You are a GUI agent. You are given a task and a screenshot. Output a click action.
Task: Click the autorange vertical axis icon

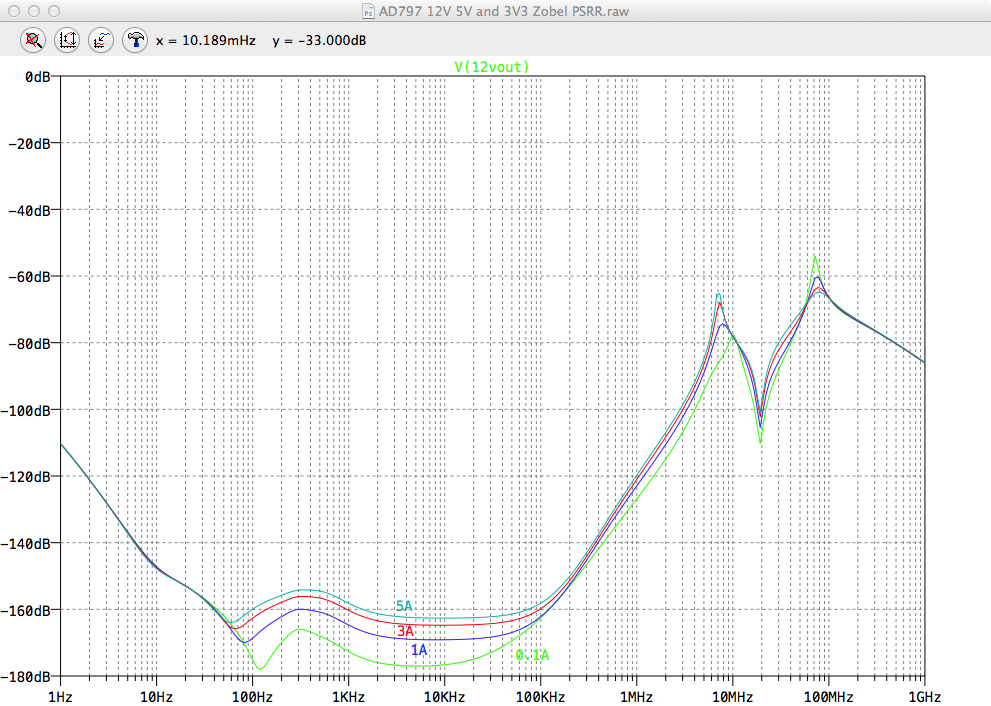(67, 40)
